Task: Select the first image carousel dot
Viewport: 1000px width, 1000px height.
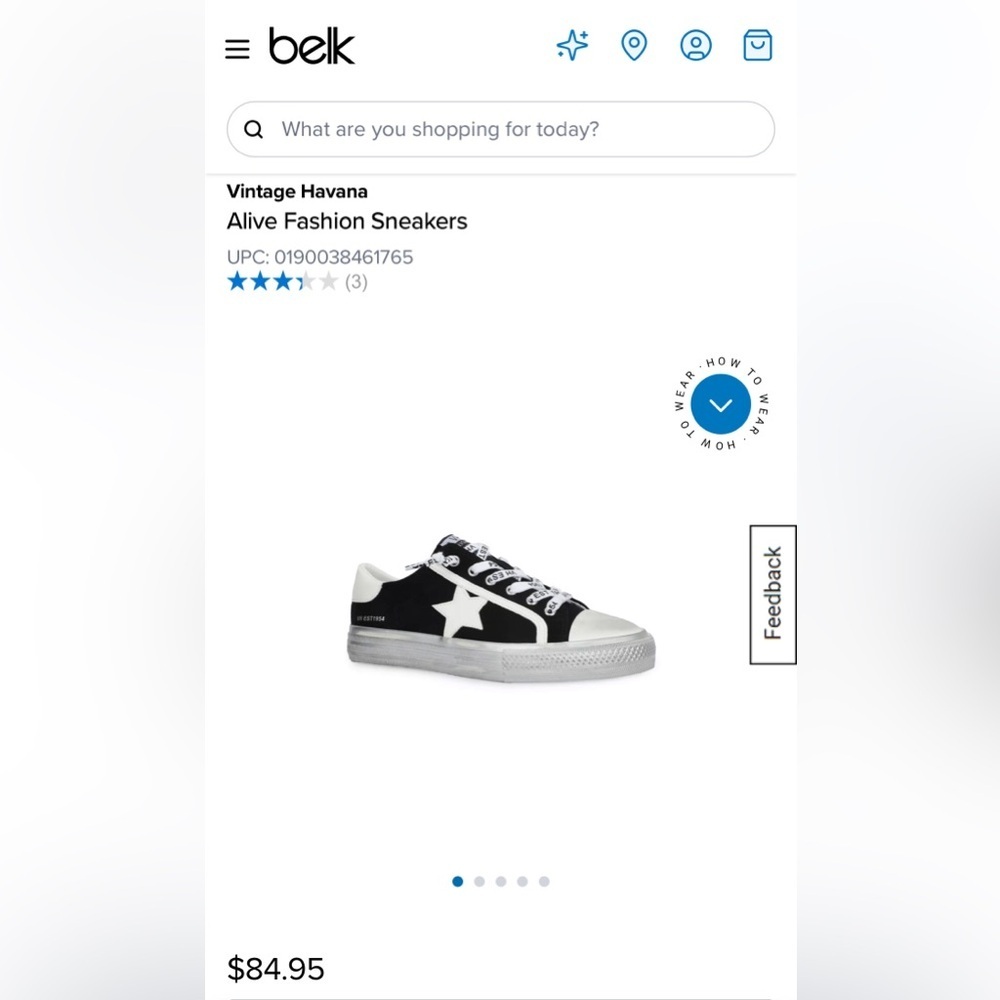Action: (x=458, y=881)
